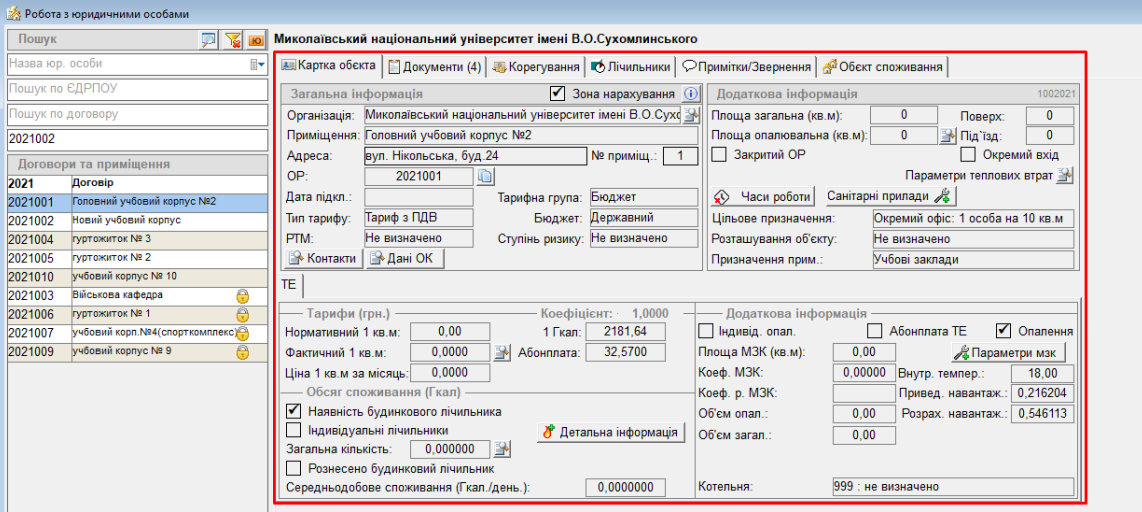Toggle the Абонплата ТЕ checkbox
The height and width of the screenshot is (512, 1142).
click(874, 331)
